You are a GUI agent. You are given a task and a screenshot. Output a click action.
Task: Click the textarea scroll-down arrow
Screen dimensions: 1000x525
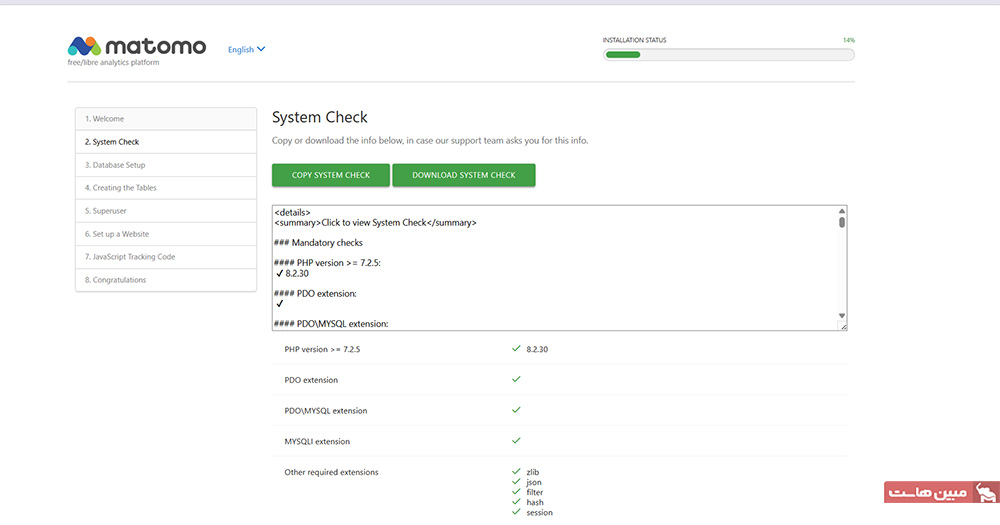pyautogui.click(x=842, y=316)
